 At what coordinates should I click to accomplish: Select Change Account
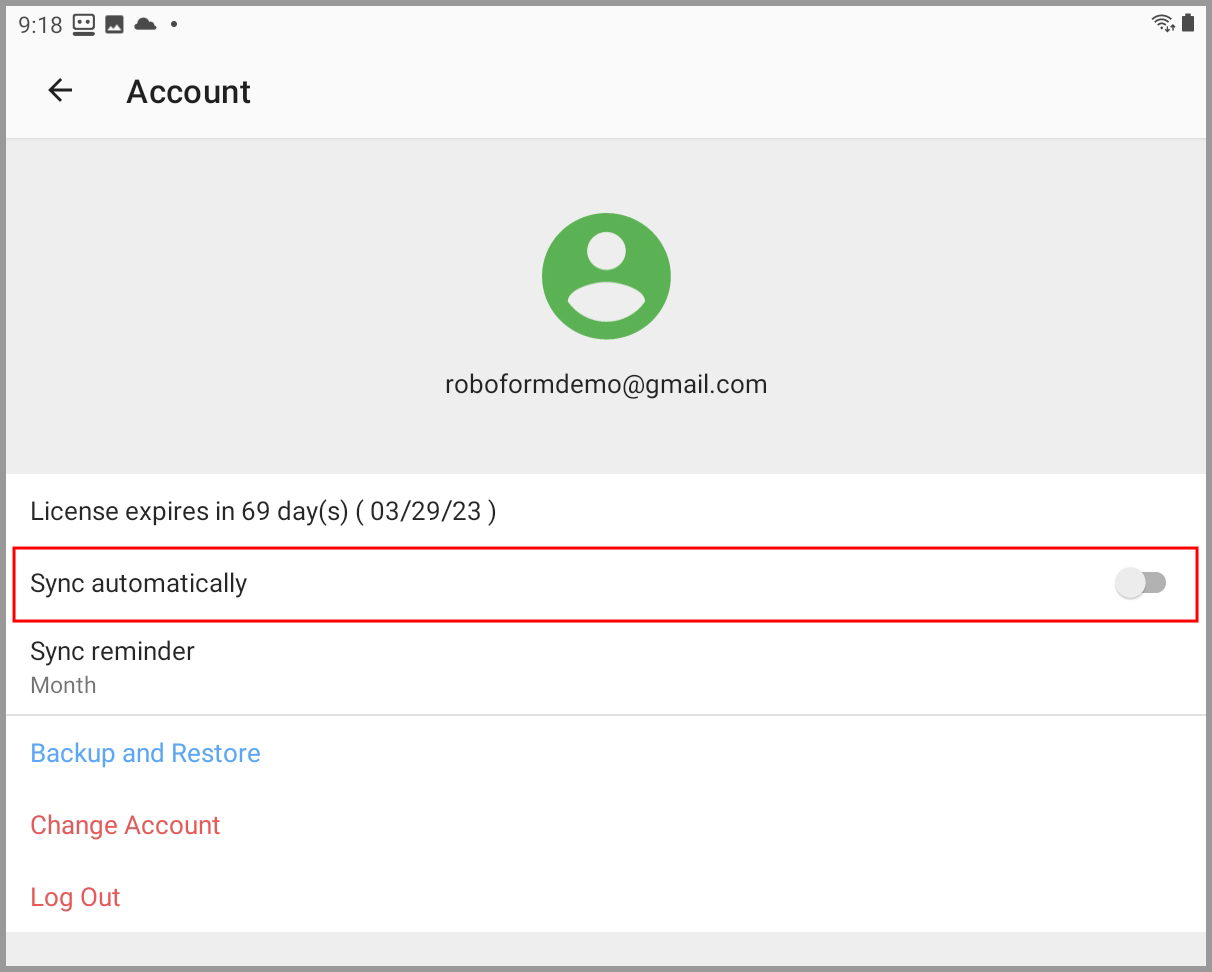(x=125, y=825)
